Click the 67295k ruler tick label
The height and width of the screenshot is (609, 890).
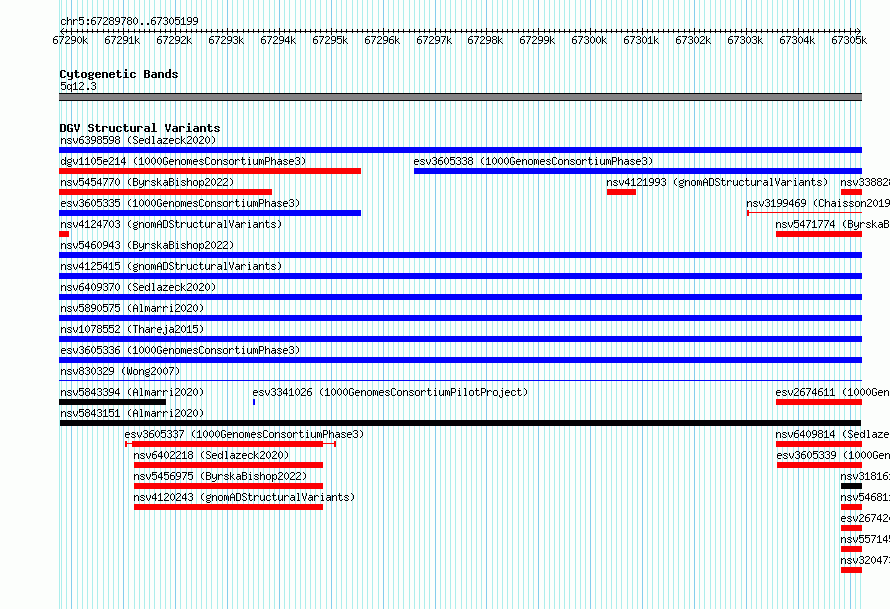coord(330,40)
